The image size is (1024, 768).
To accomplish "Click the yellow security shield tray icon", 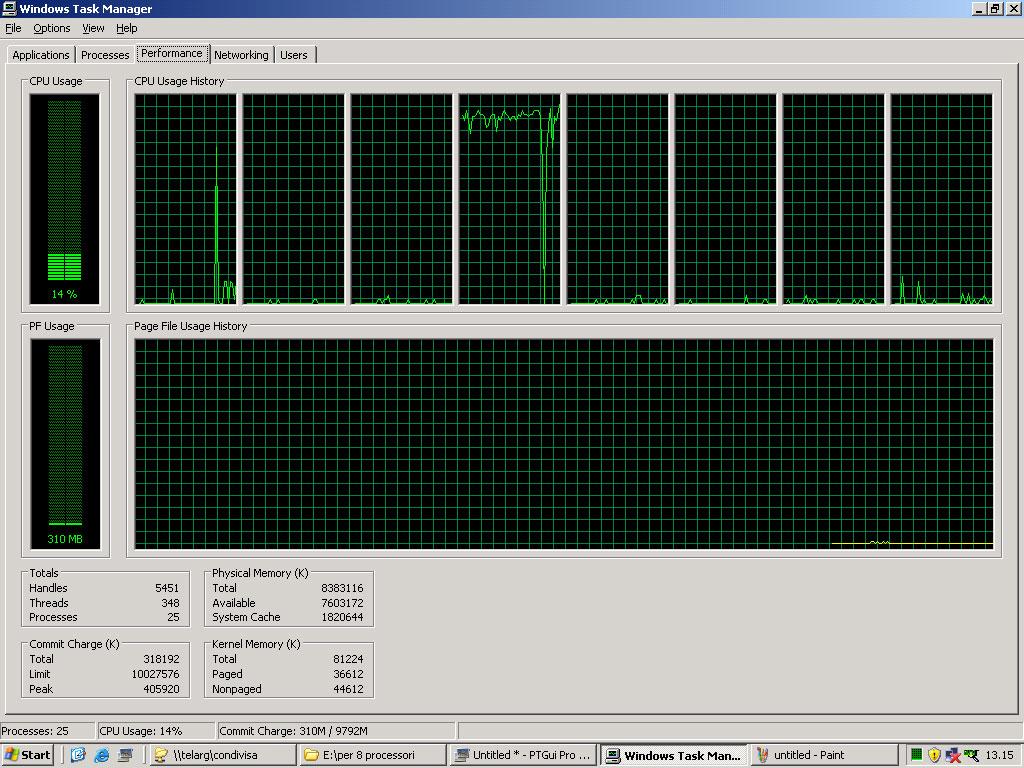I will point(935,755).
